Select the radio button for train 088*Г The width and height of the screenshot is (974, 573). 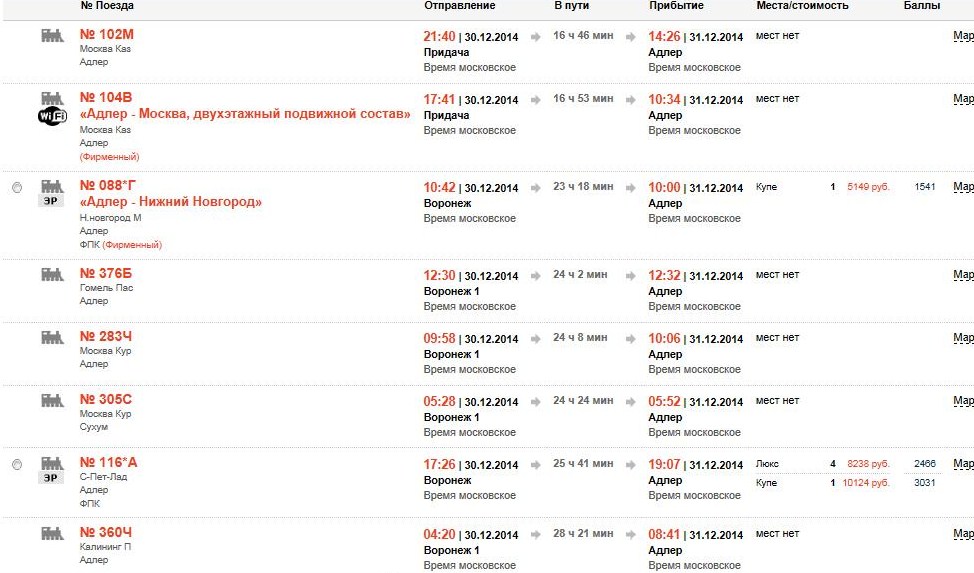(x=17, y=188)
